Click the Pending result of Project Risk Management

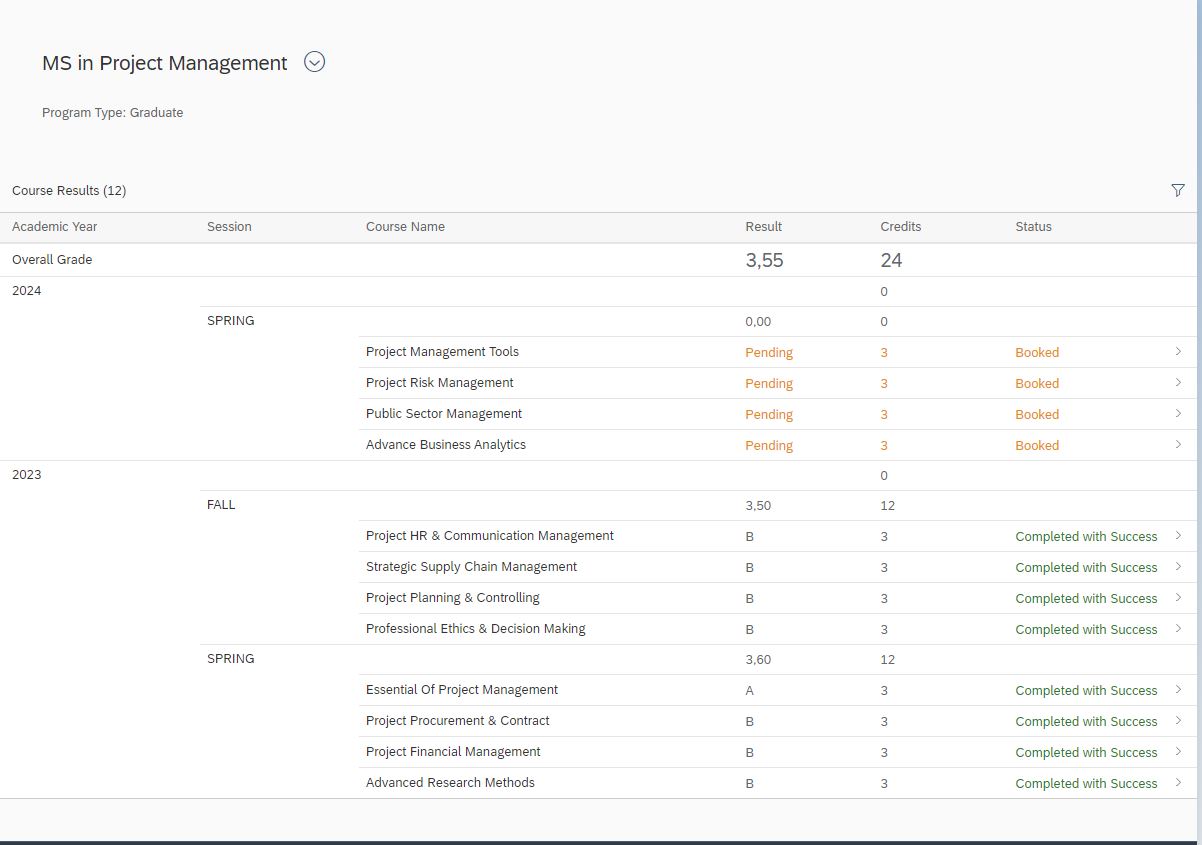(x=769, y=384)
